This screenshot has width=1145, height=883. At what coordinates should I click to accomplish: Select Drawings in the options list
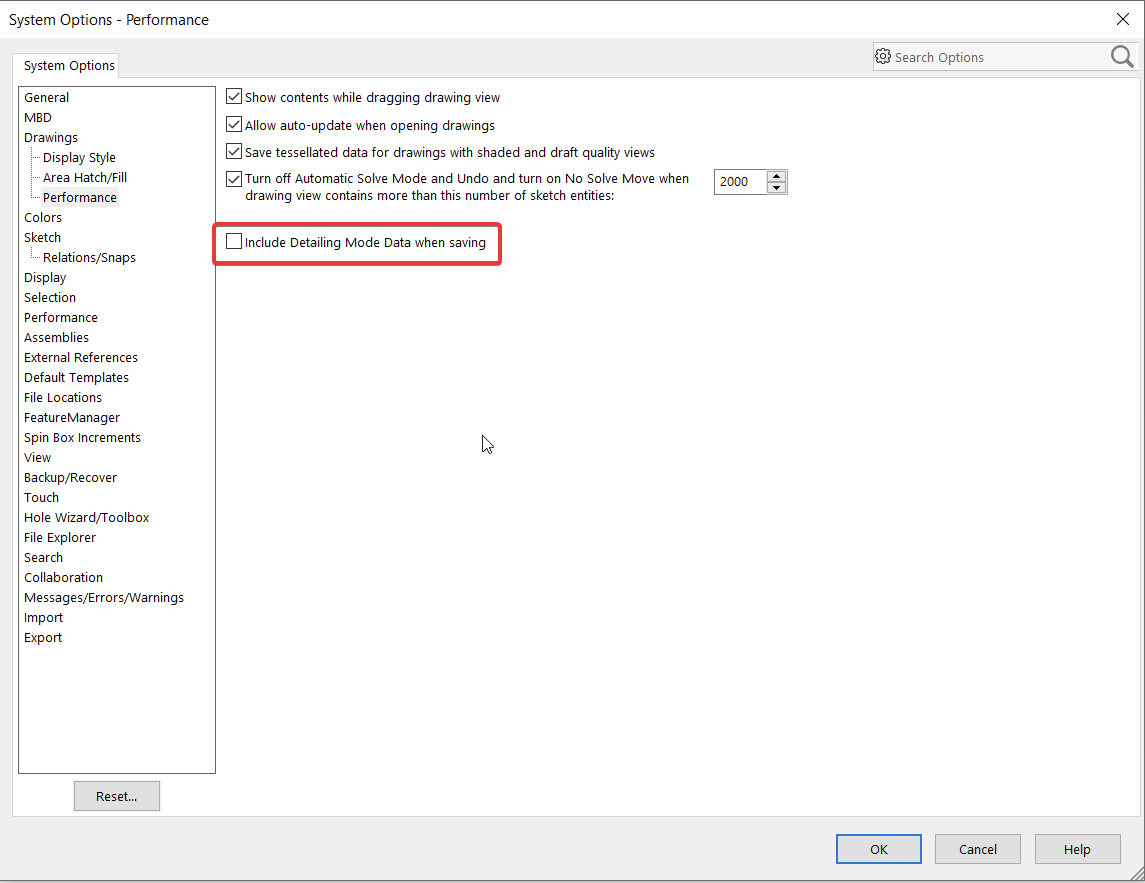50,137
